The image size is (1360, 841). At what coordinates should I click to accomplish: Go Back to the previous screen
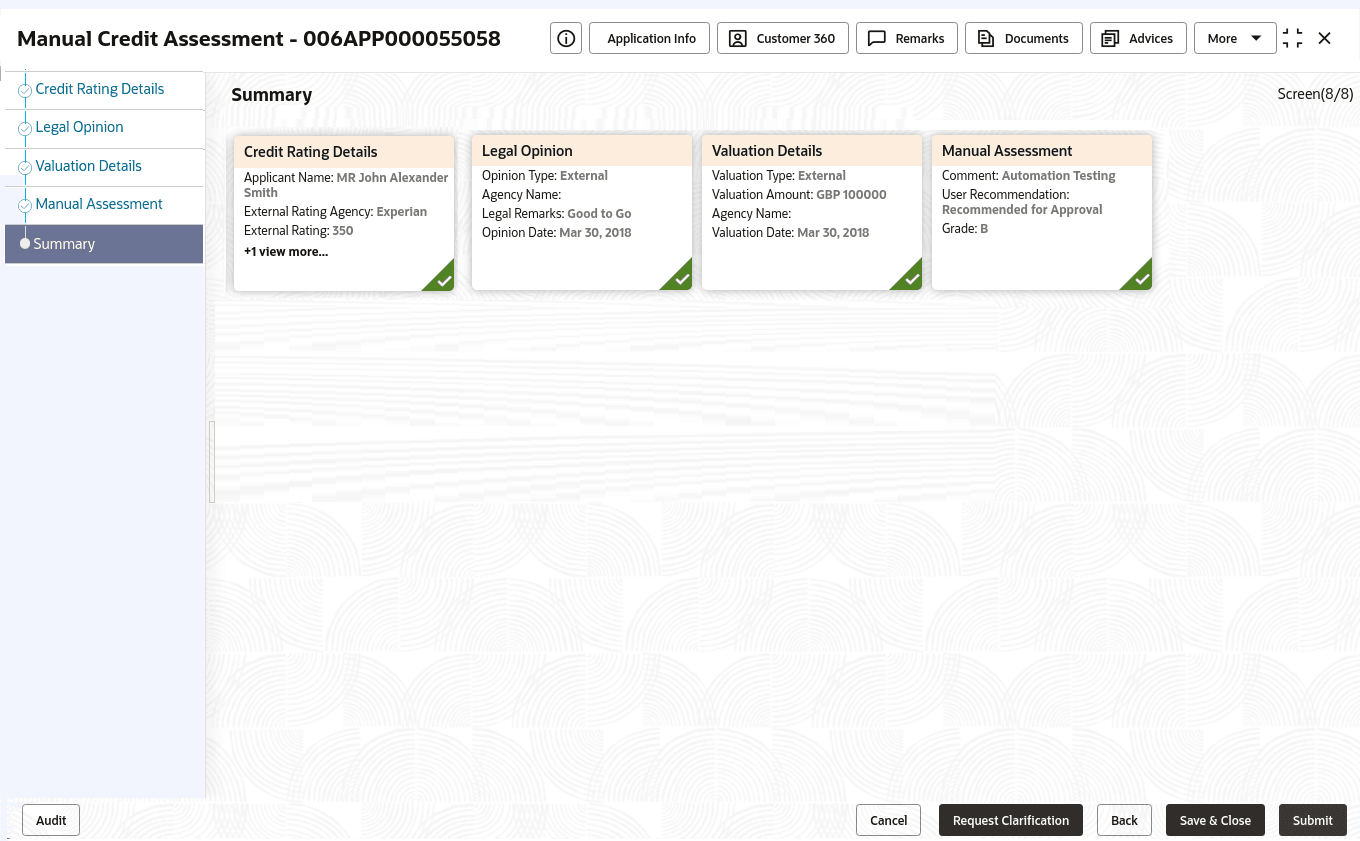tap(1124, 820)
